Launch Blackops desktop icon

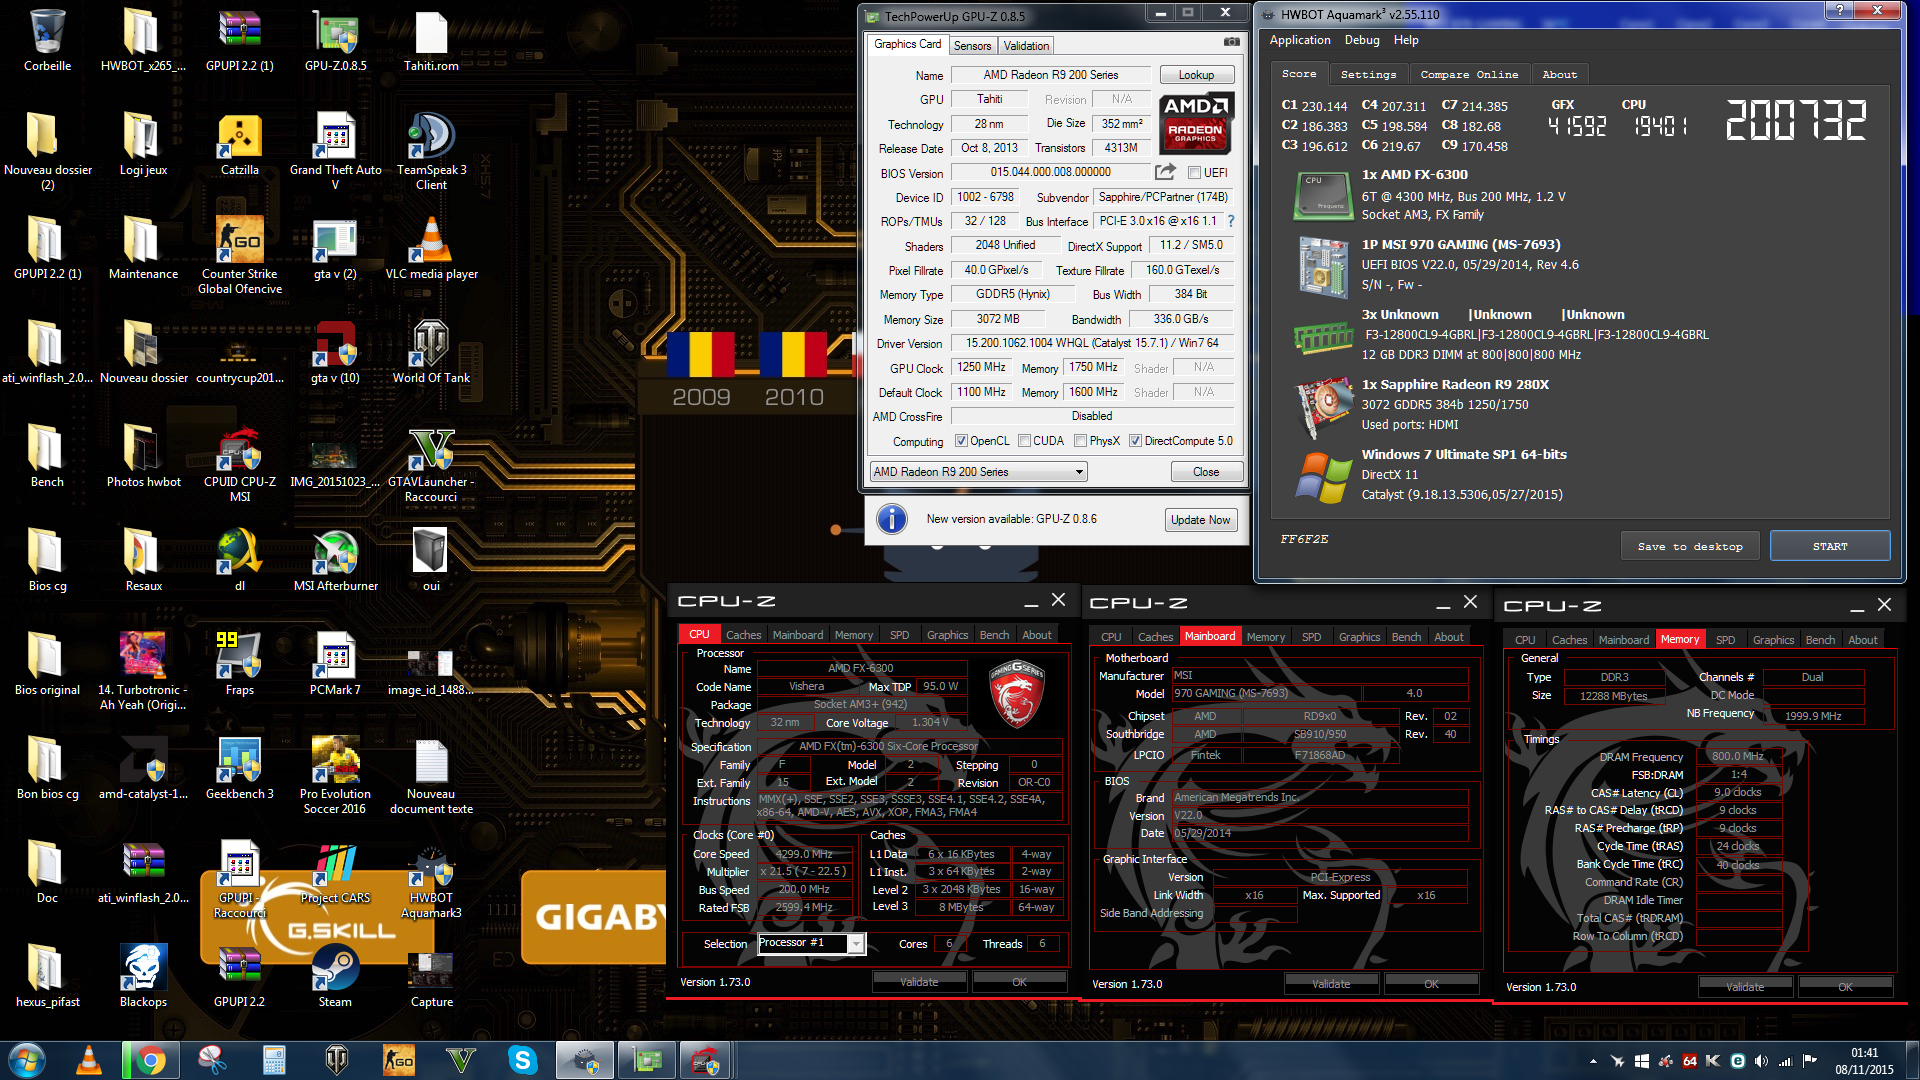pos(143,976)
